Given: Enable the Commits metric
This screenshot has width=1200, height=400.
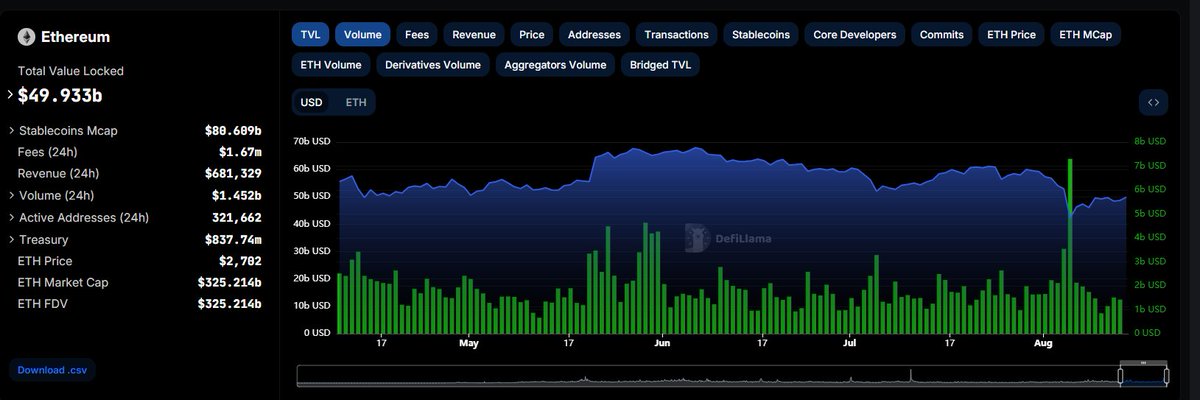Looking at the screenshot, I should 942,34.
